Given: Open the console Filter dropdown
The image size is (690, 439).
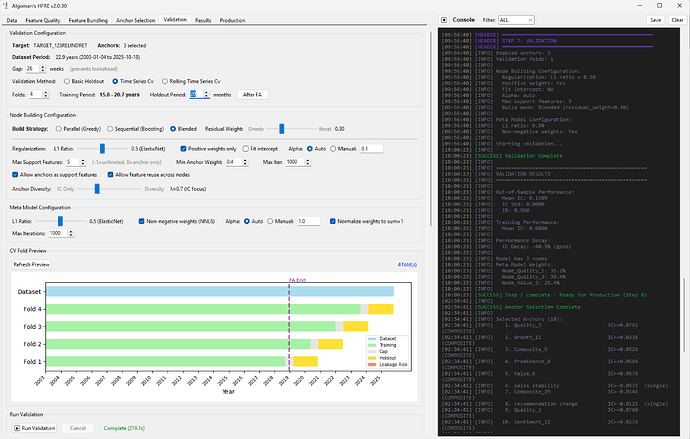Looking at the screenshot, I should tap(516, 20).
